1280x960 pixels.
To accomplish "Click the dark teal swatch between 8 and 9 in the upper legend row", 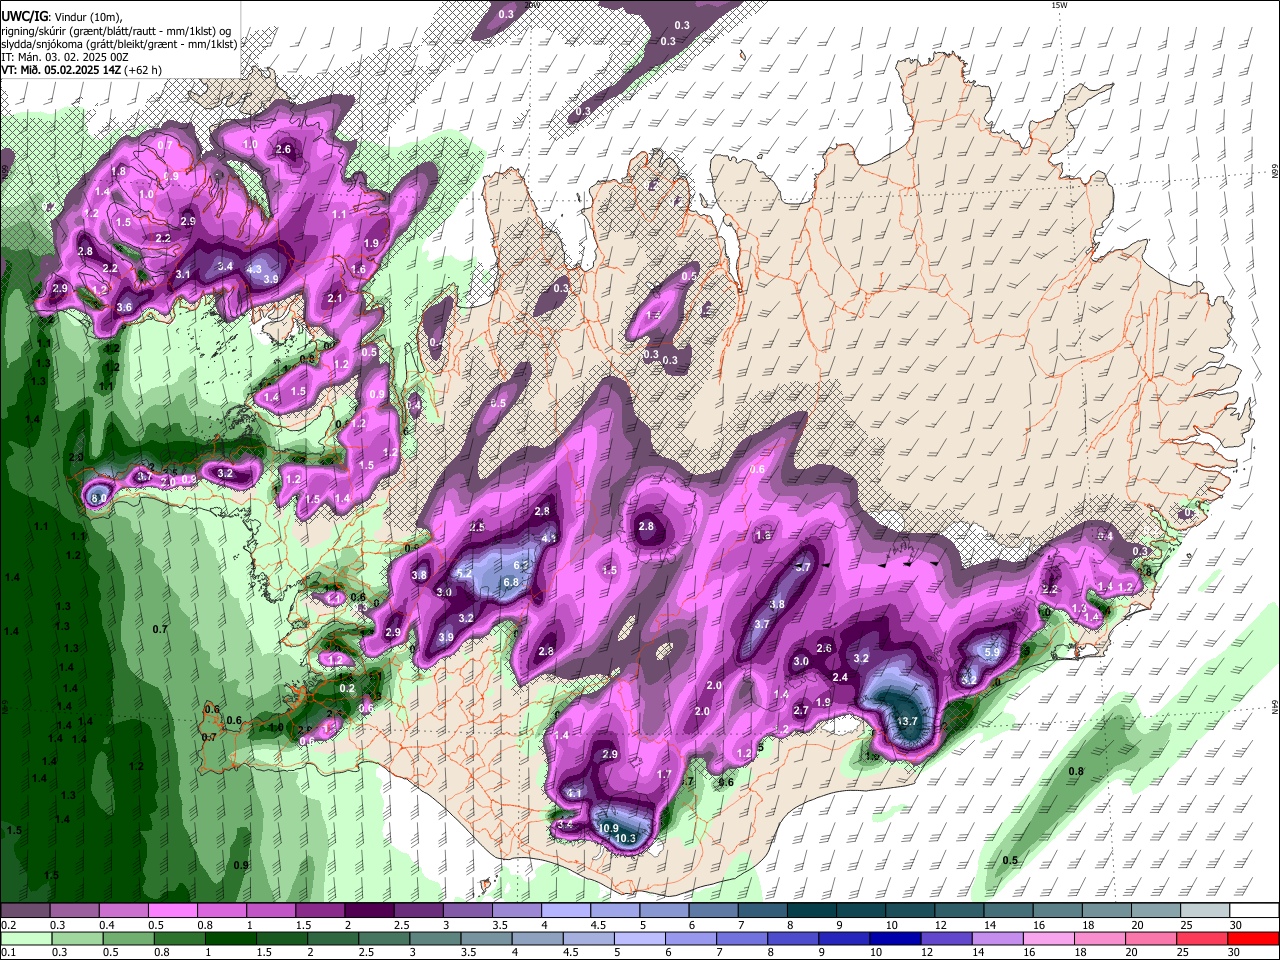I will [x=812, y=911].
